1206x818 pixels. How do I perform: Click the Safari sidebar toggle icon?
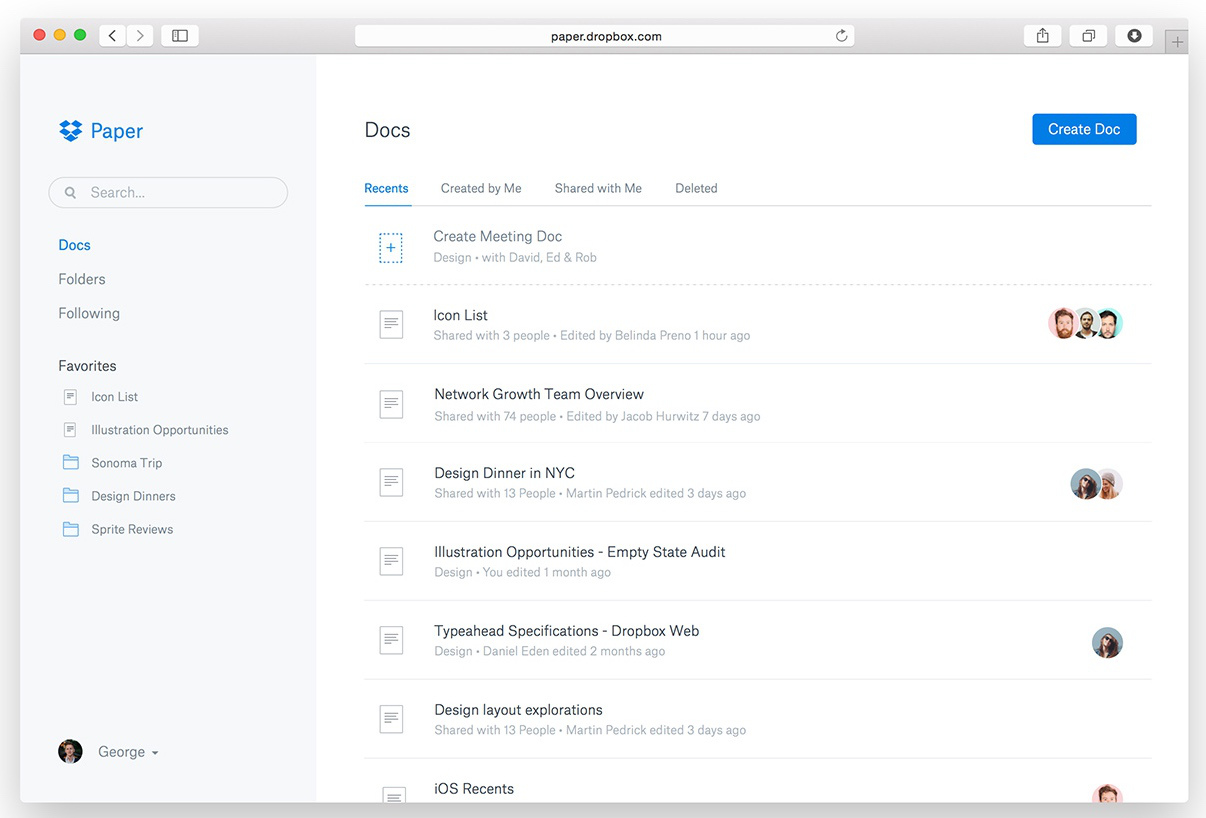[179, 34]
